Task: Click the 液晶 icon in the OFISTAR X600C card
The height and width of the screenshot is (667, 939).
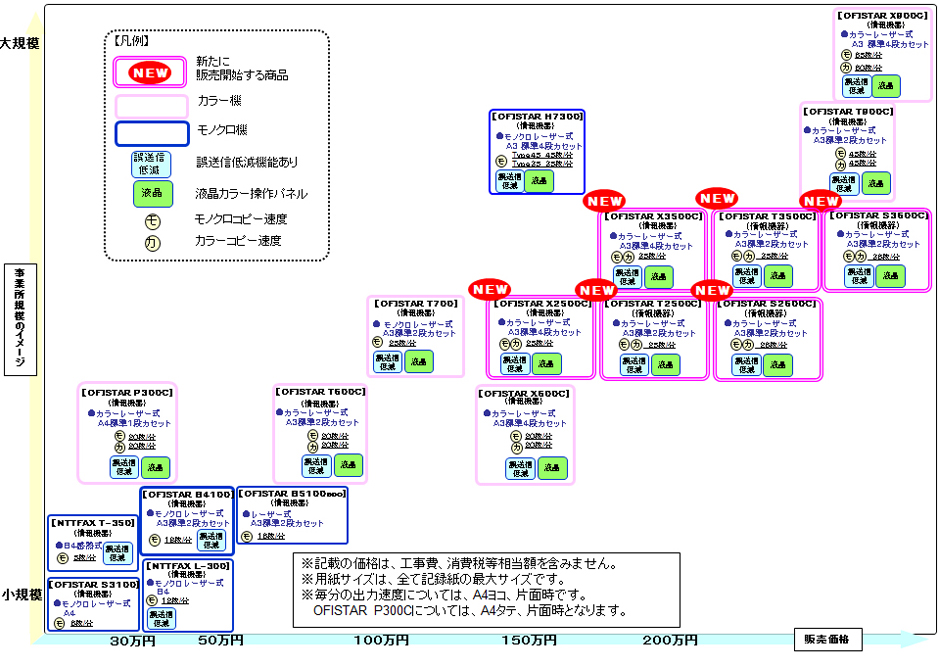Action: point(552,468)
